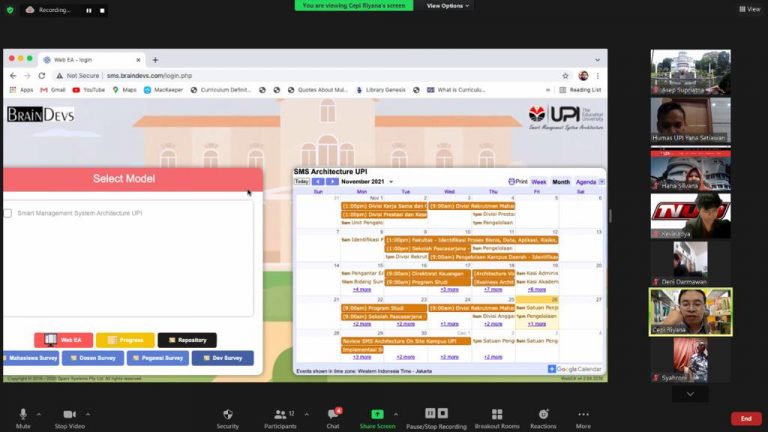Pause the Zoom recording indicator
Screen dimensions: 768x432
pyautogui.click(x=89, y=10)
